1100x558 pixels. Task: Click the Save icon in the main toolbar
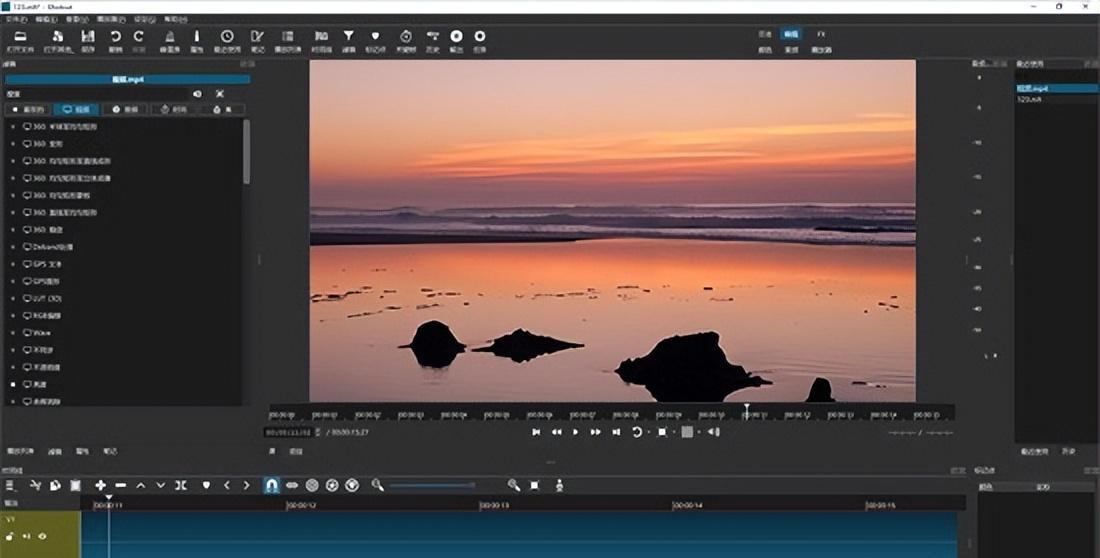tap(88, 37)
